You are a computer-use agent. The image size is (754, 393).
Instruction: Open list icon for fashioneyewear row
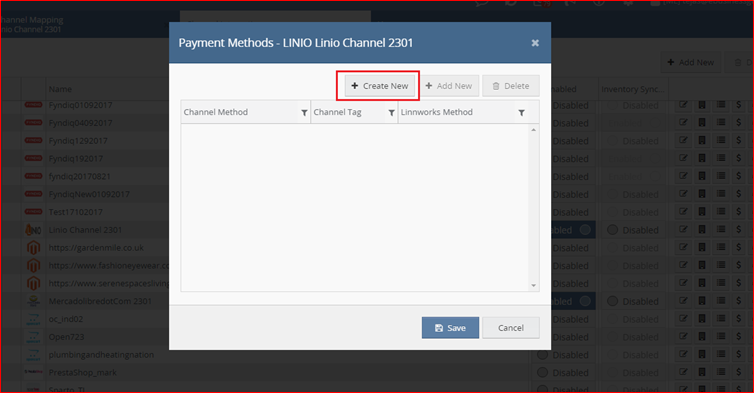click(720, 265)
